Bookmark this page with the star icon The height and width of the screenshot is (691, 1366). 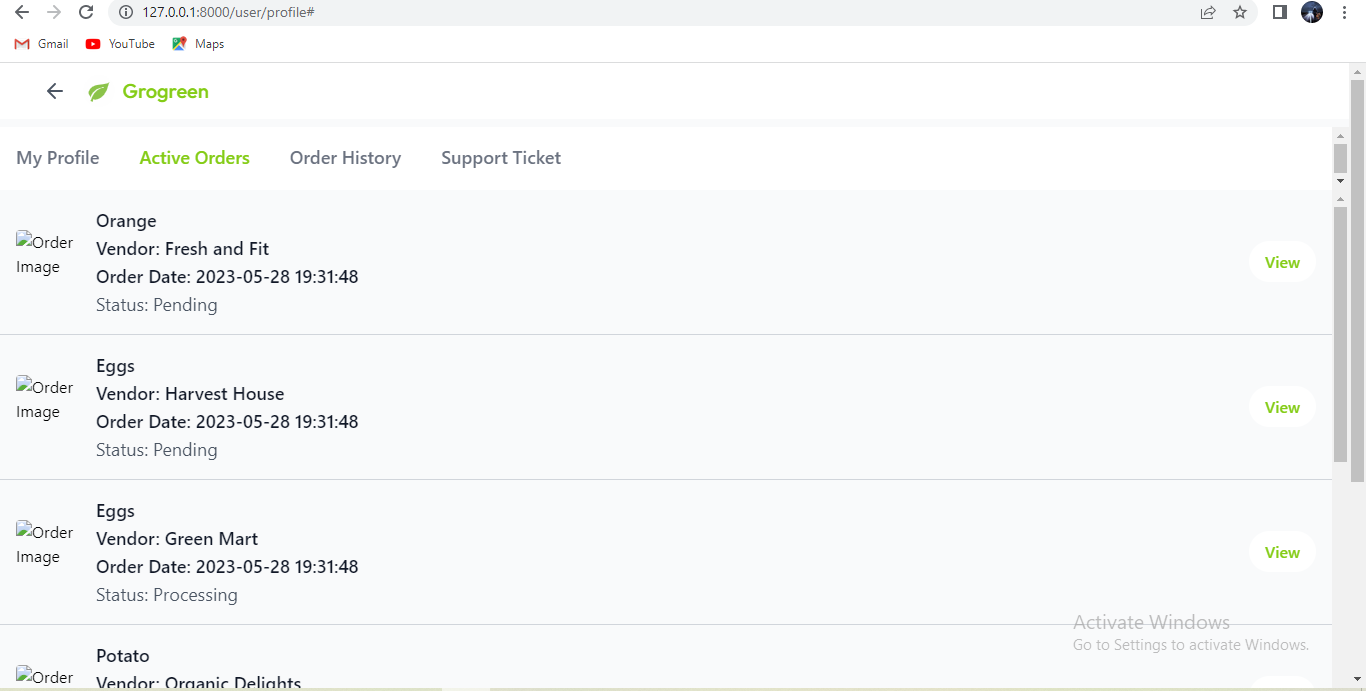(x=1240, y=12)
